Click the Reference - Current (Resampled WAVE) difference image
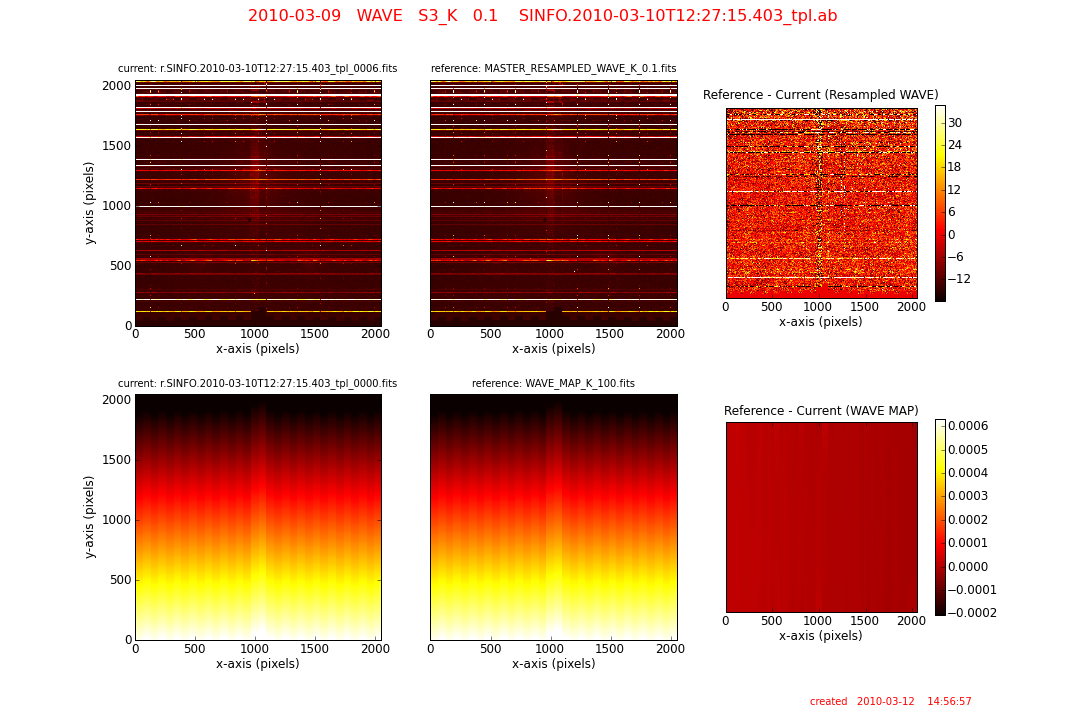Image resolution: width=1080 pixels, height=720 pixels. (821, 203)
